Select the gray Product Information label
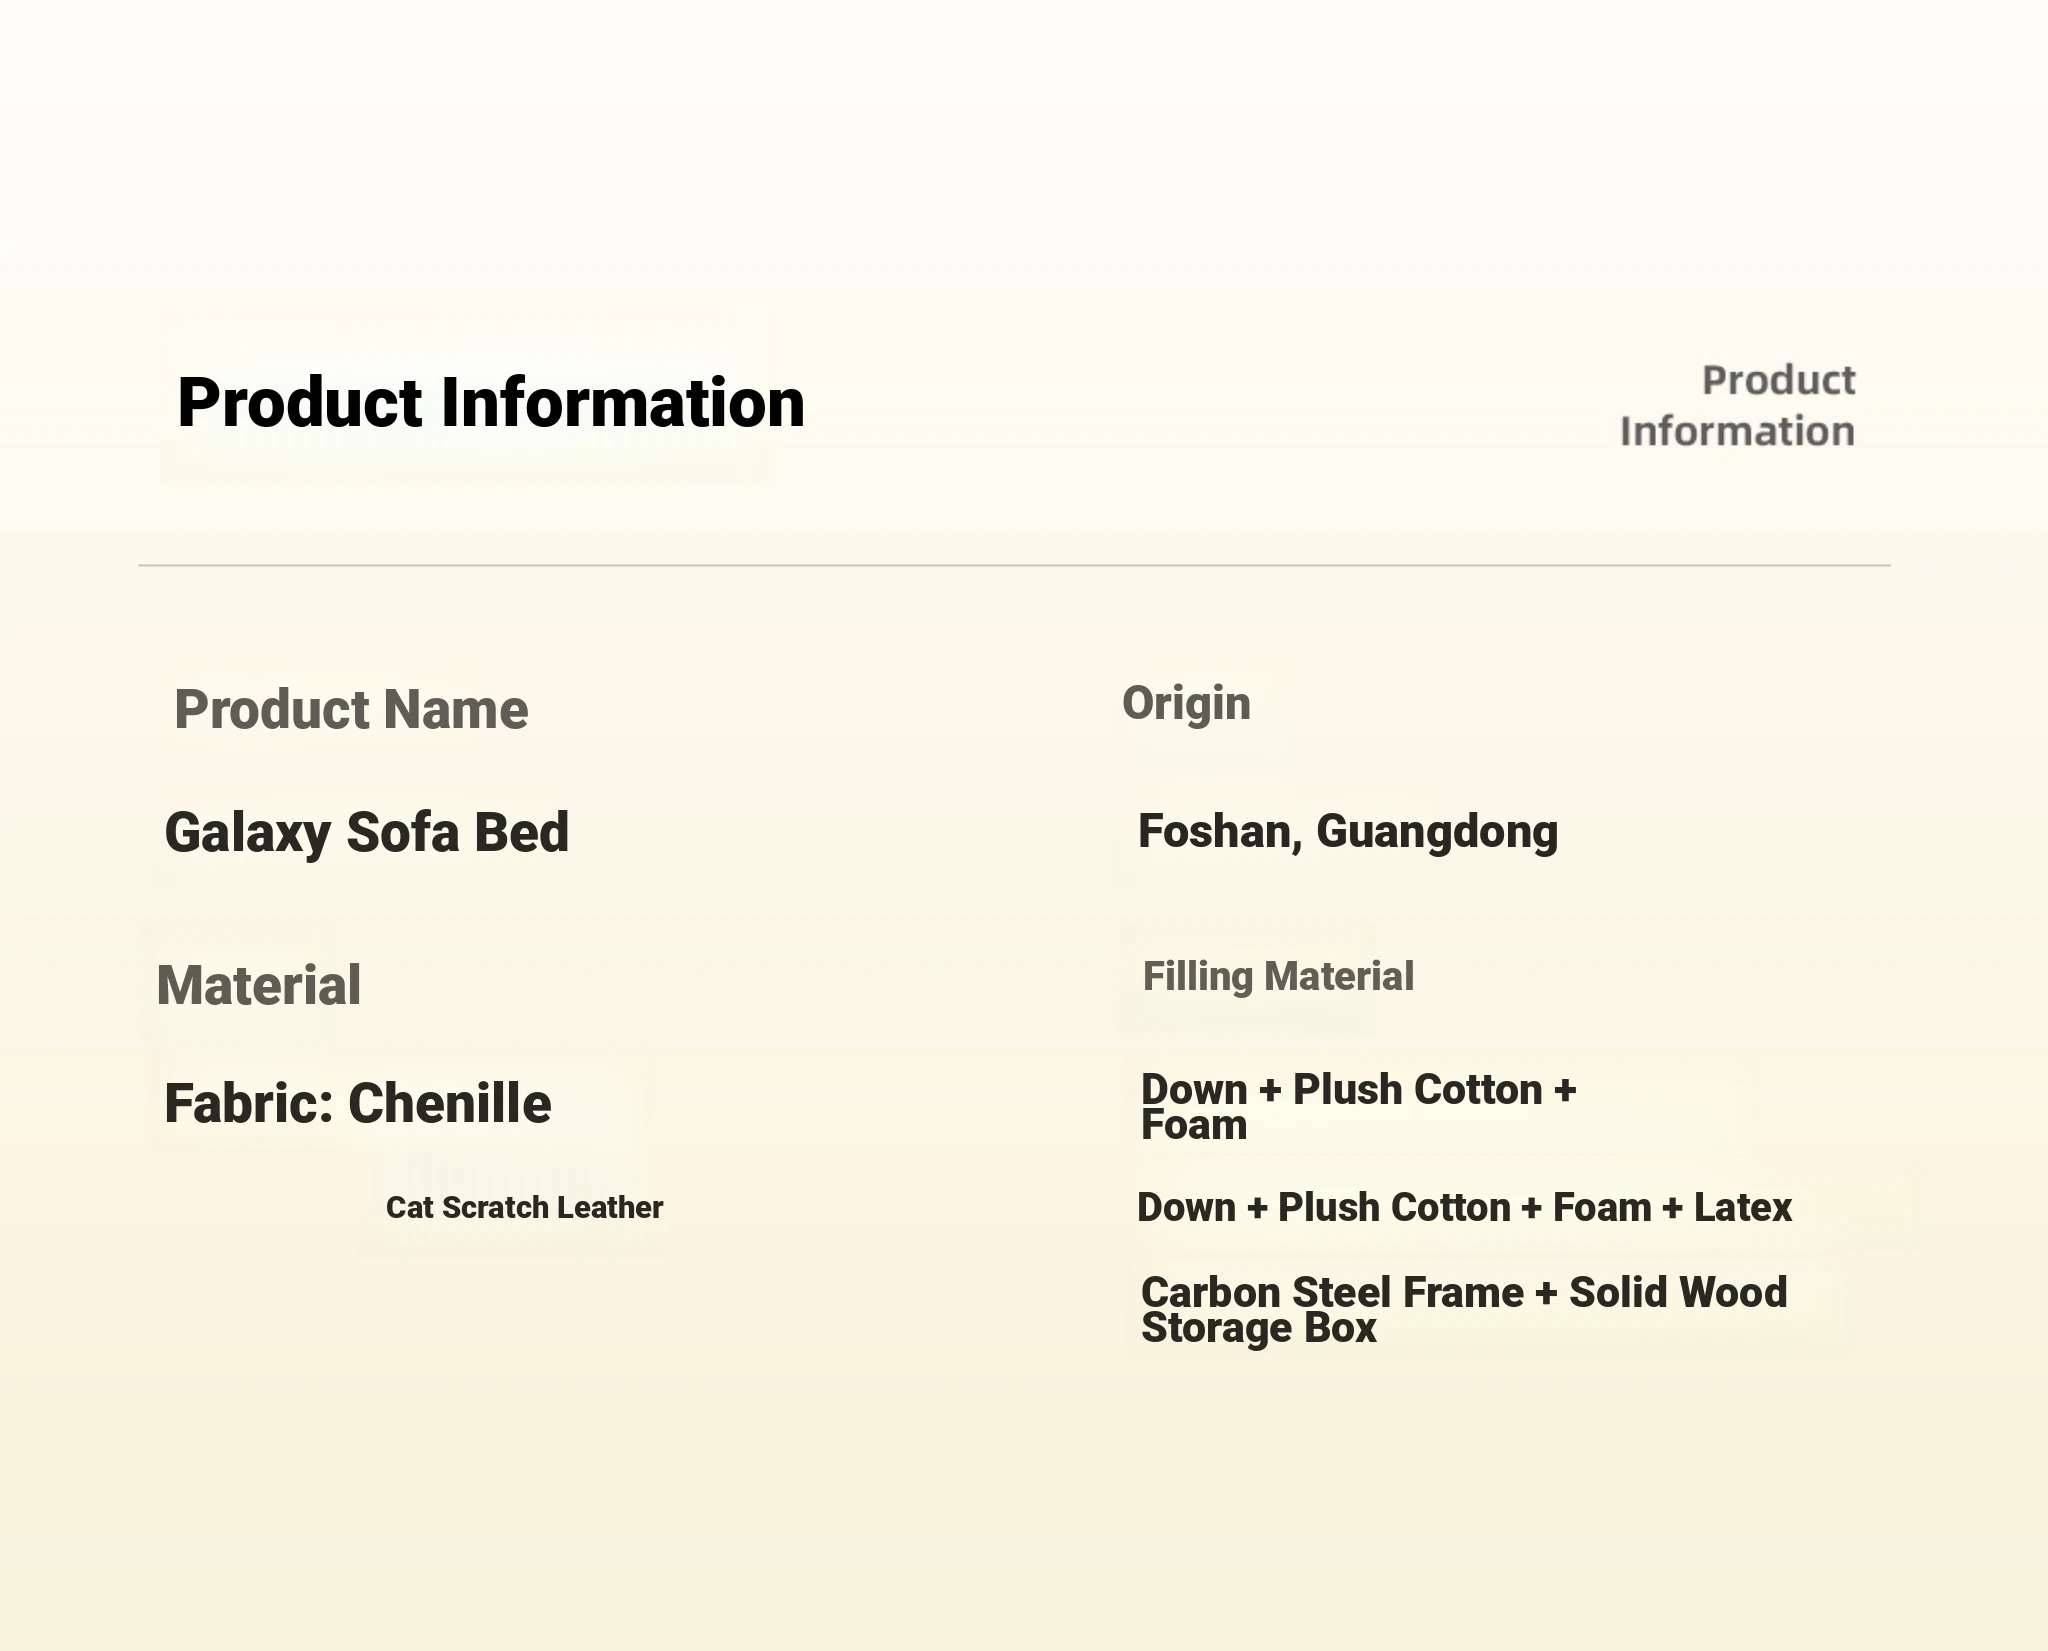Screen dimensions: 2048x1651 click(x=1738, y=406)
